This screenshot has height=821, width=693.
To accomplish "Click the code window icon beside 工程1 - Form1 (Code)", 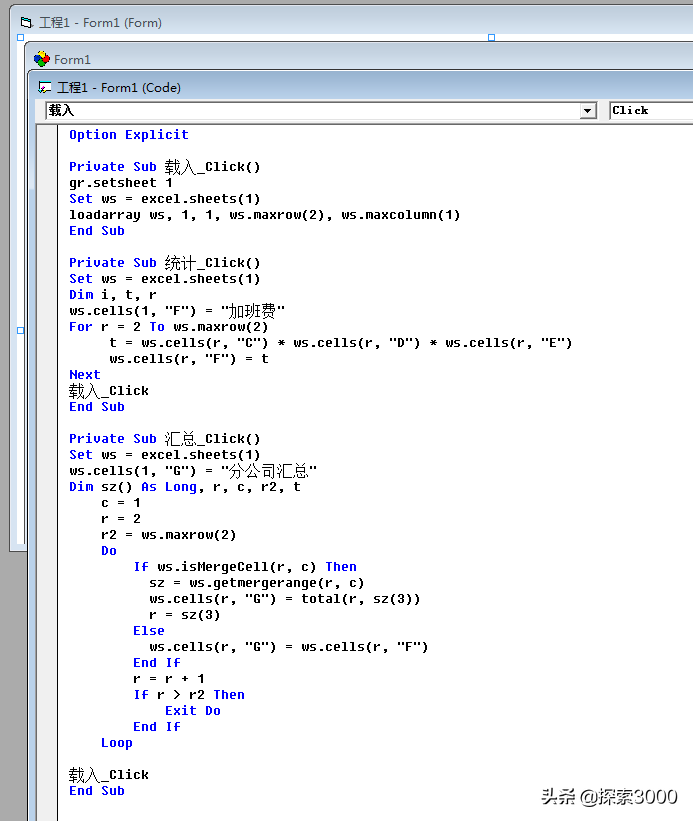I will point(44,87).
